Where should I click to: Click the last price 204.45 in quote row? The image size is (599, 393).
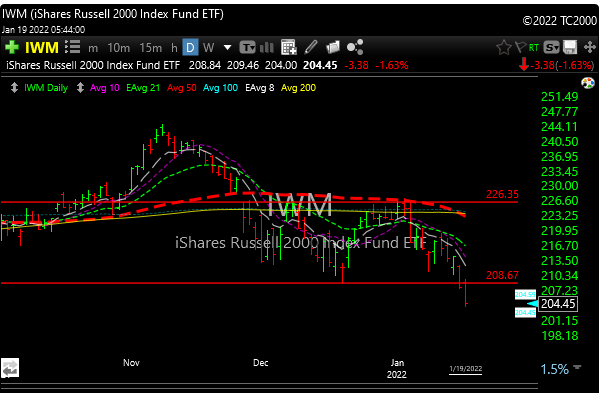320,65
